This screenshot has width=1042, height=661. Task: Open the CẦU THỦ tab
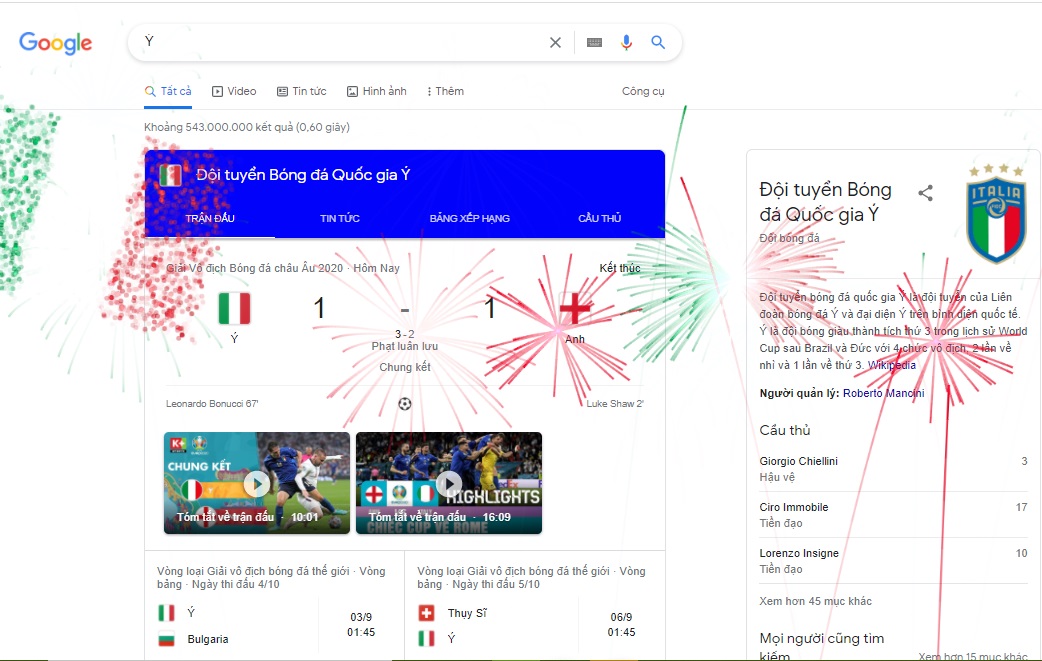[599, 218]
